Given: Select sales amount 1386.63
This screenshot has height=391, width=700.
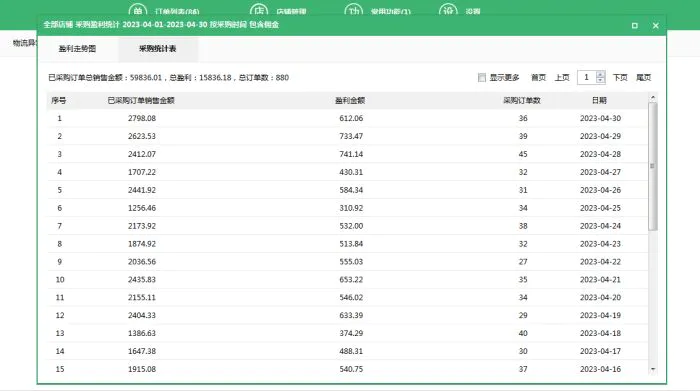Looking at the screenshot, I should point(142,333).
